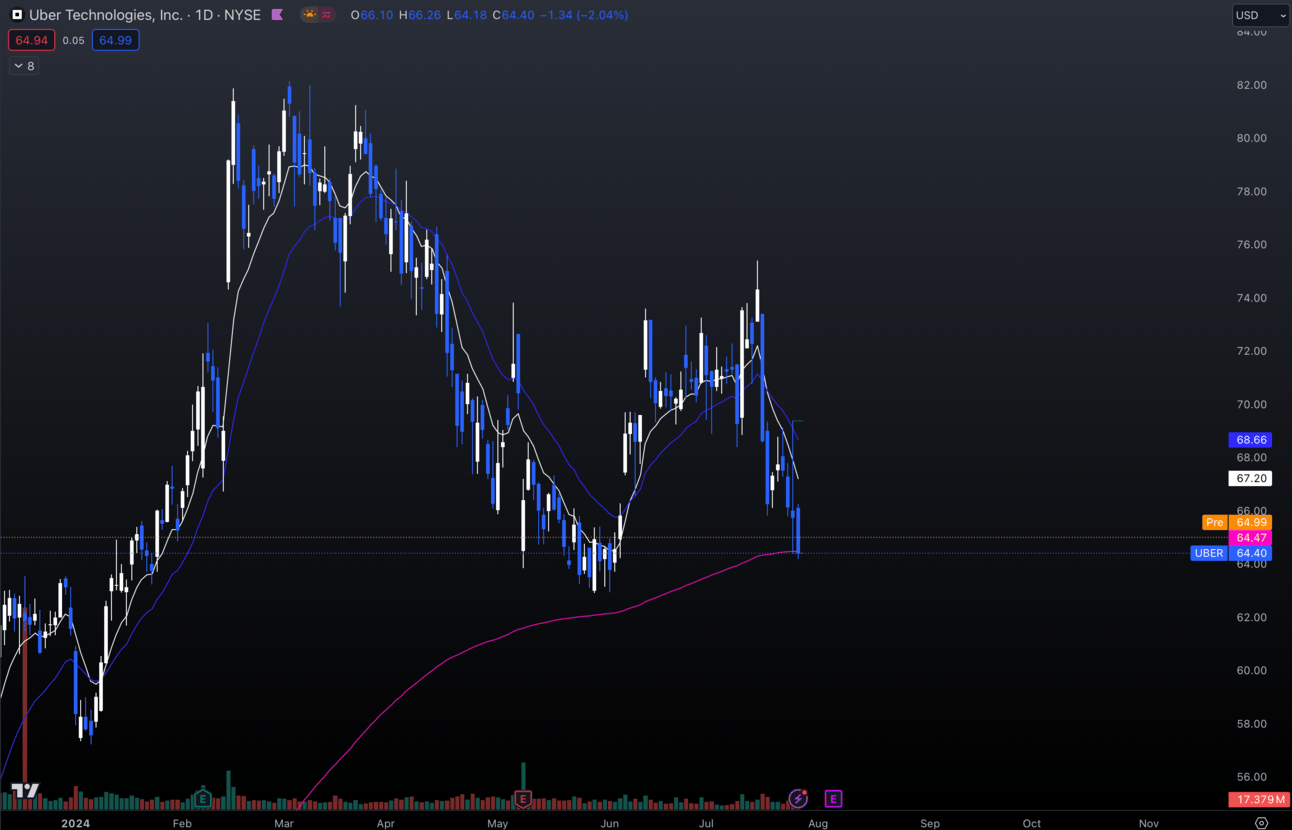Click the Feb label on time axis
1292x830 pixels.
[x=182, y=824]
